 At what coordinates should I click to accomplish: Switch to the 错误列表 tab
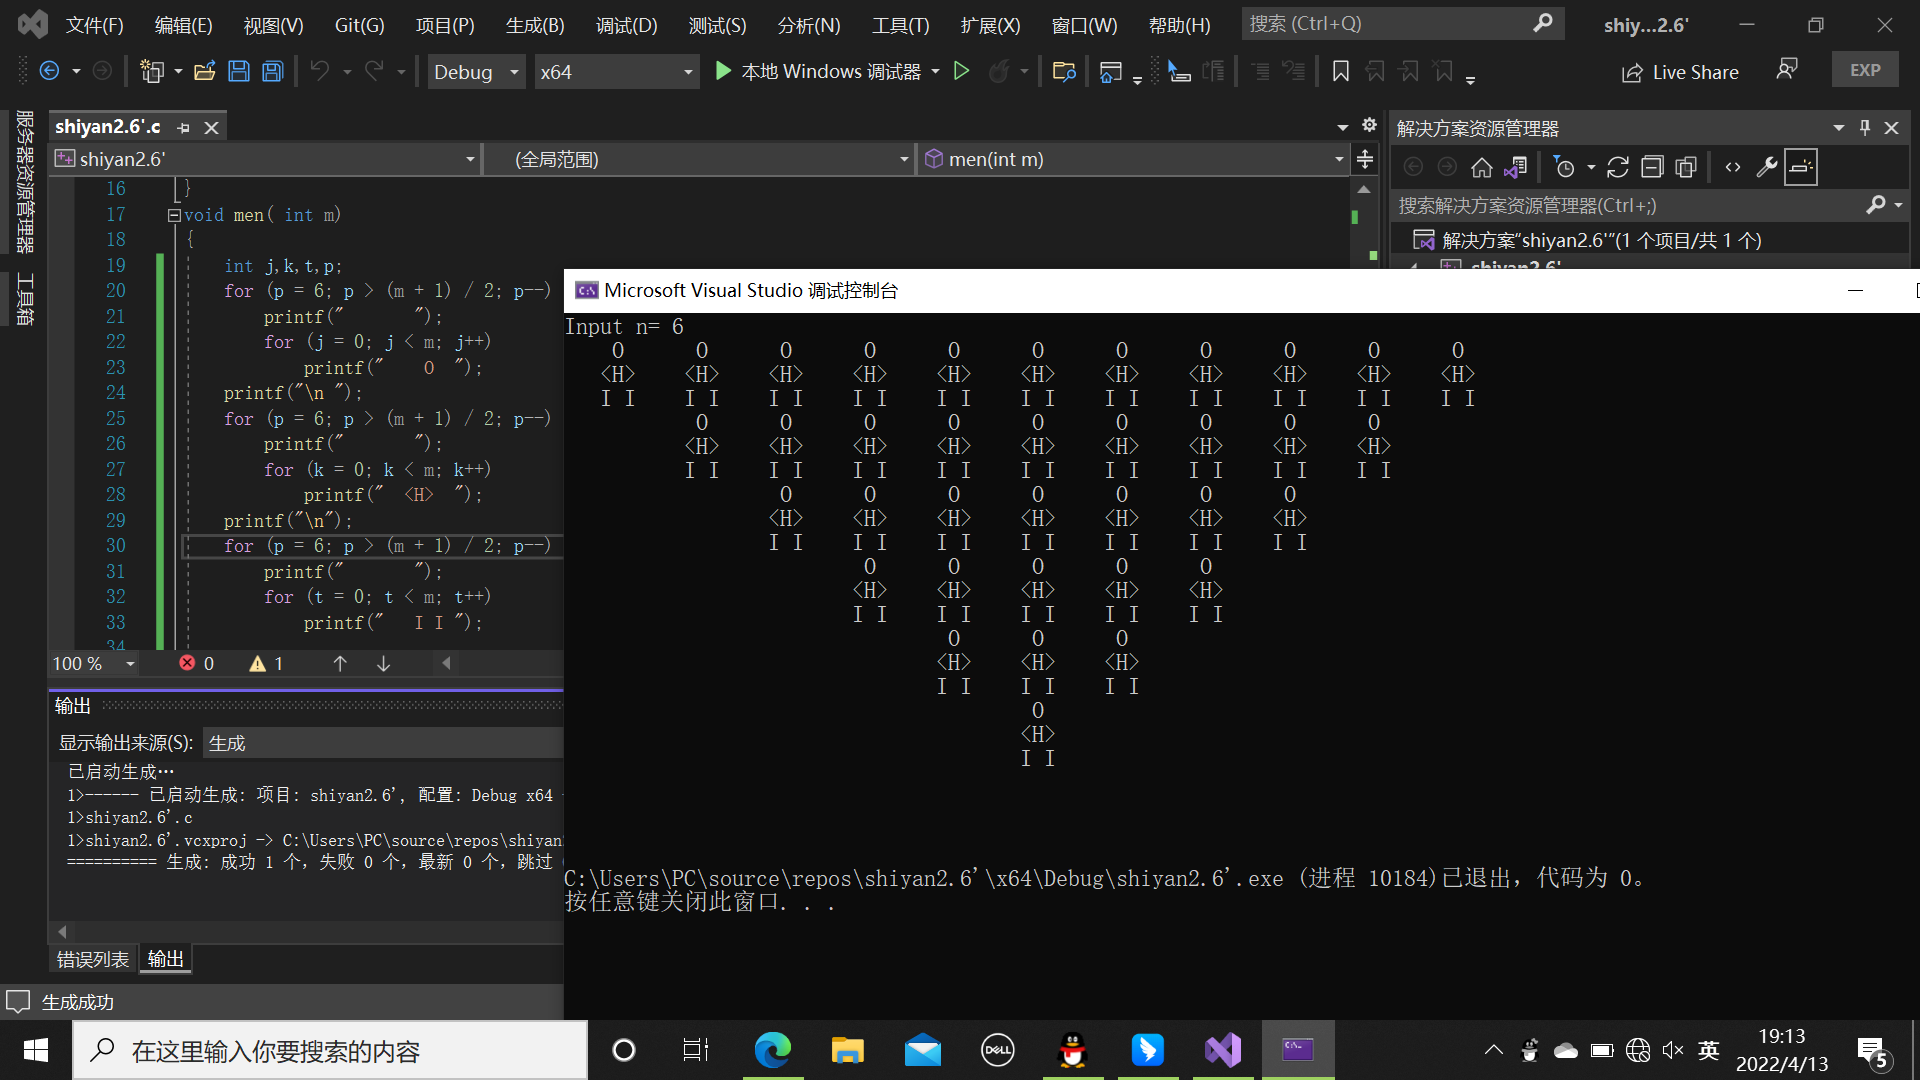[x=93, y=959]
